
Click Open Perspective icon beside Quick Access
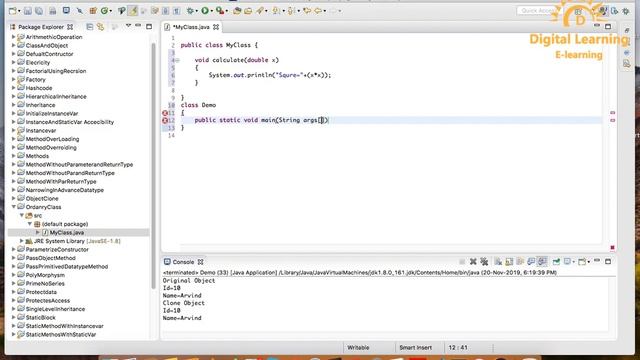pyautogui.click(x=578, y=11)
